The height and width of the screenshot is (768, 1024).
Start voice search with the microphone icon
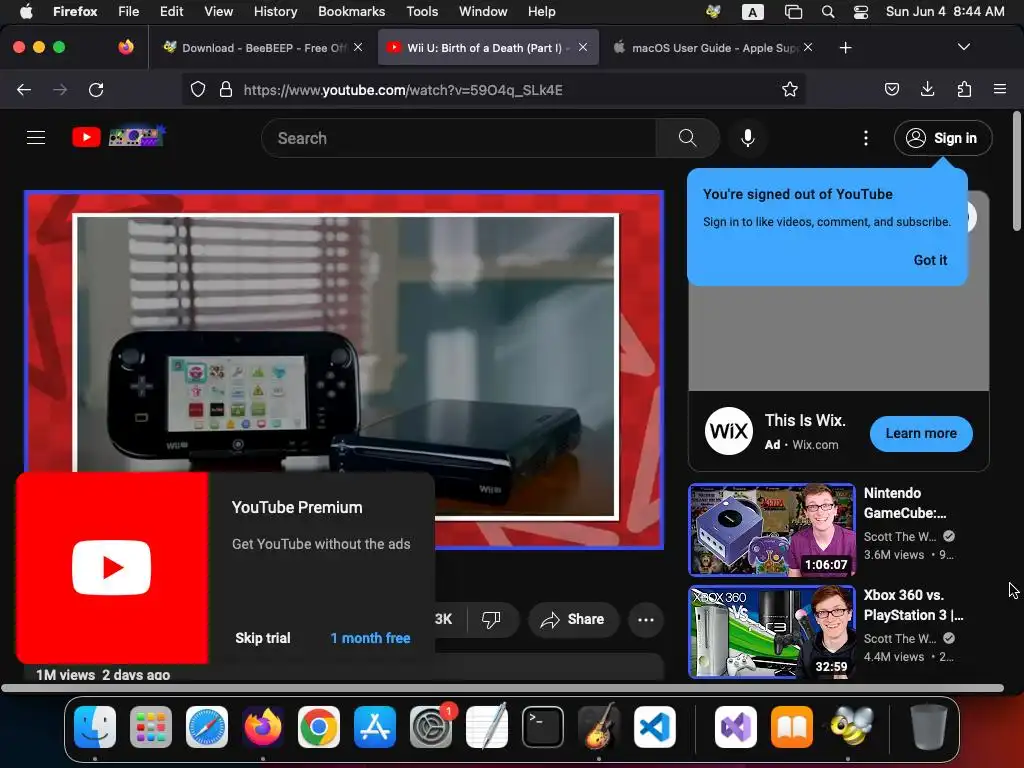[748, 138]
